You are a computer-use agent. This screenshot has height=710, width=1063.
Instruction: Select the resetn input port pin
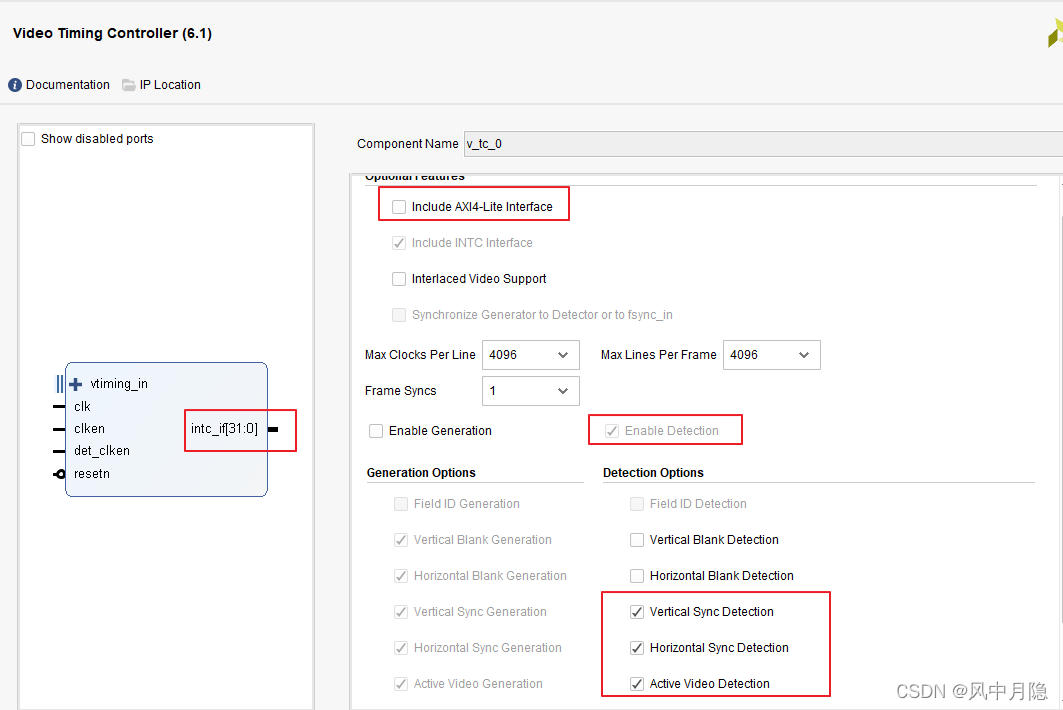coord(91,473)
